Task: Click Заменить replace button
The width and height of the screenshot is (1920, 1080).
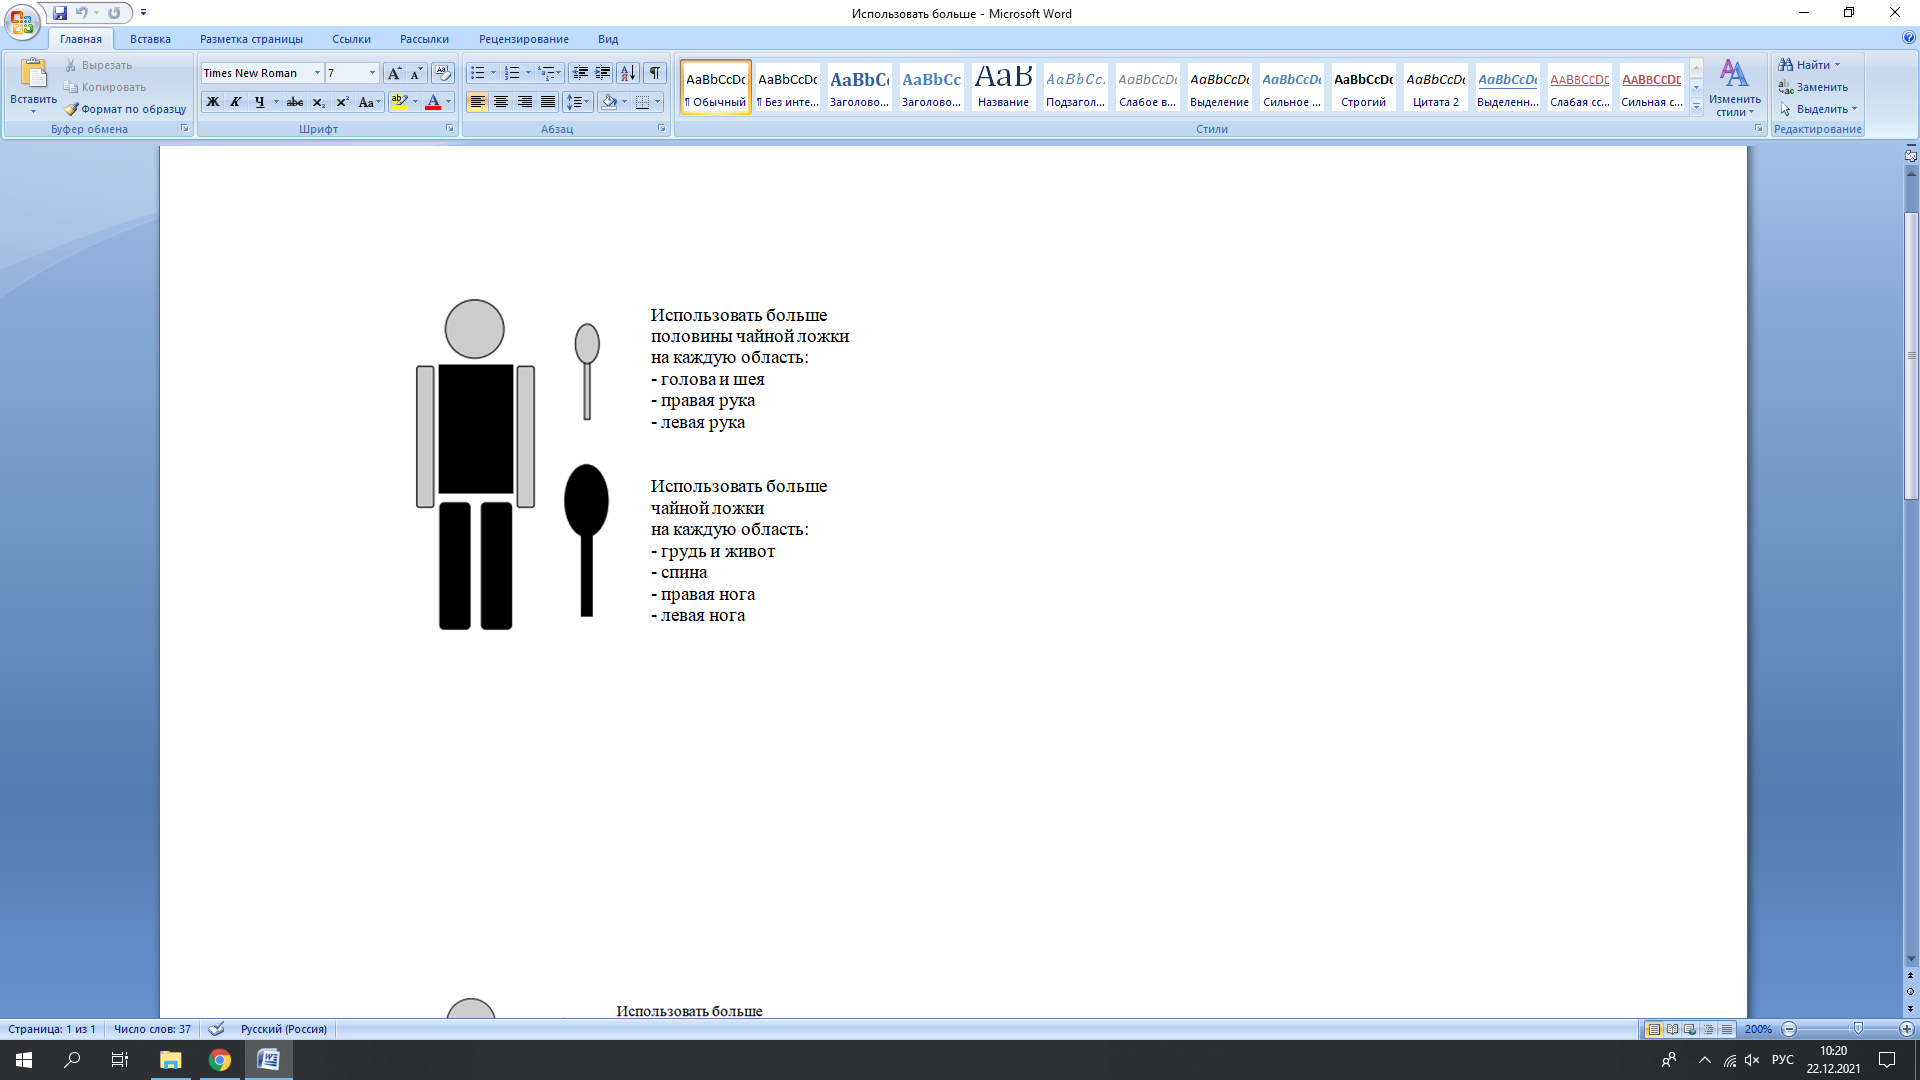Action: (x=1813, y=87)
